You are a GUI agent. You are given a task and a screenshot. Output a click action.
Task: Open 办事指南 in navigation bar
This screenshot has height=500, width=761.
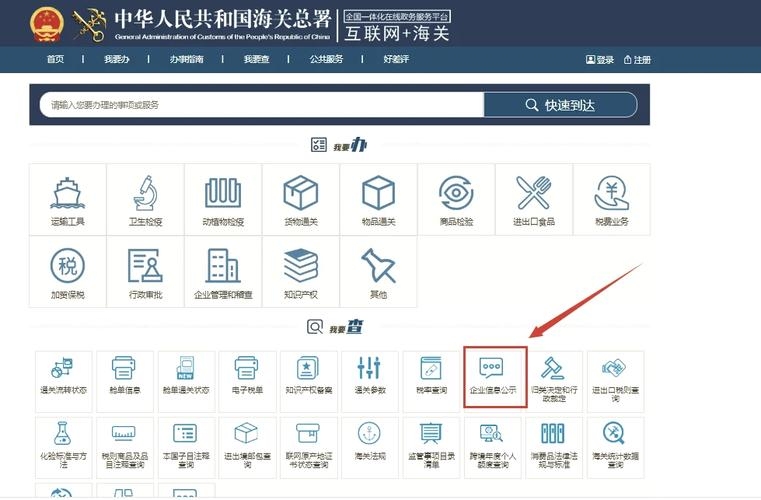(186, 59)
